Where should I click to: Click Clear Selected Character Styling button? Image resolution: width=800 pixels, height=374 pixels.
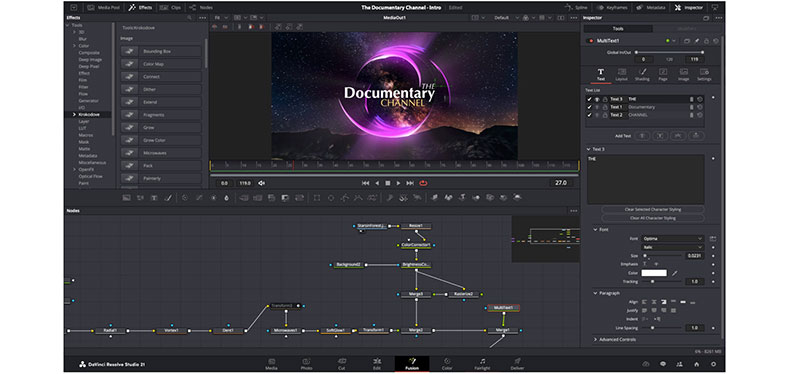(x=653, y=210)
